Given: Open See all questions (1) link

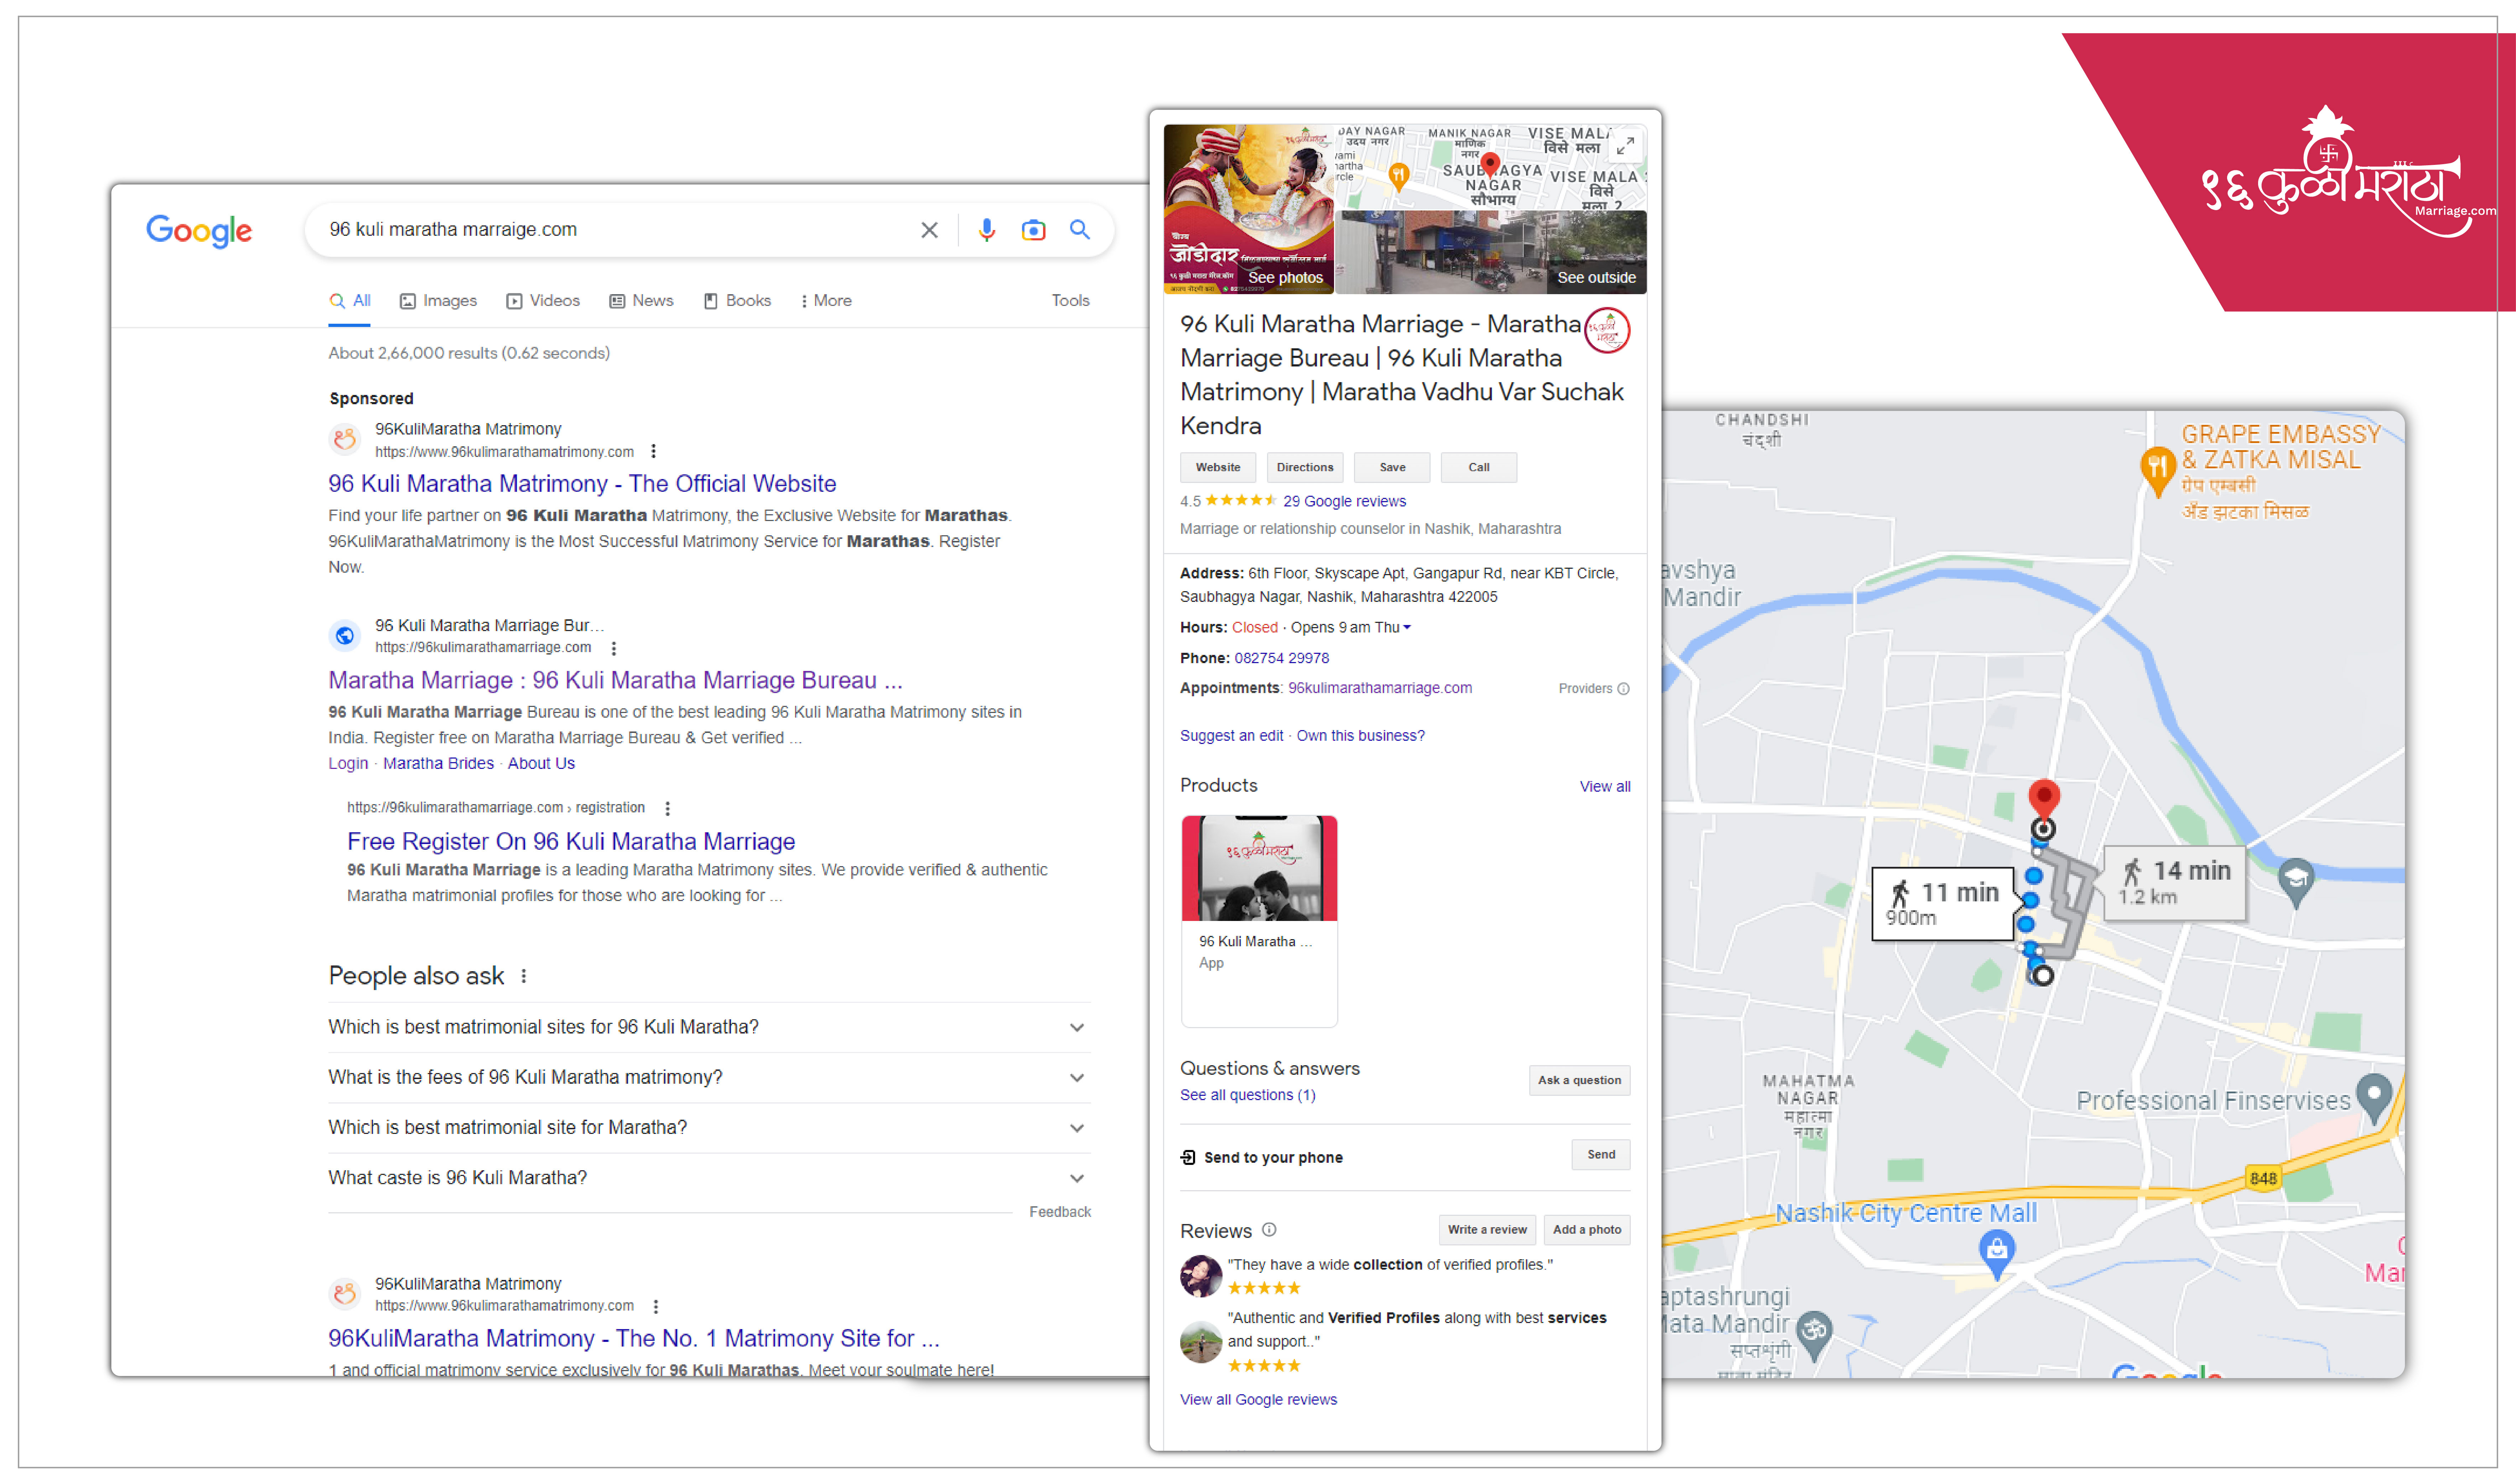Looking at the screenshot, I should click(1247, 1096).
